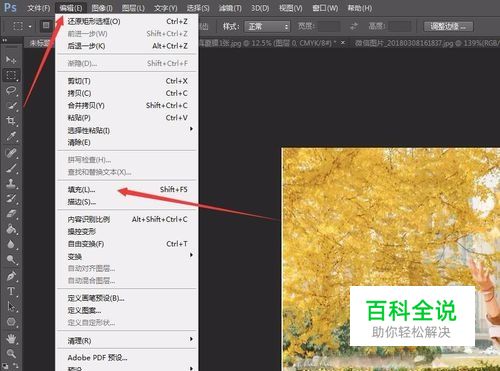The width and height of the screenshot is (500, 371).
Task: Open the 视图(V) menu
Action: (291, 8)
